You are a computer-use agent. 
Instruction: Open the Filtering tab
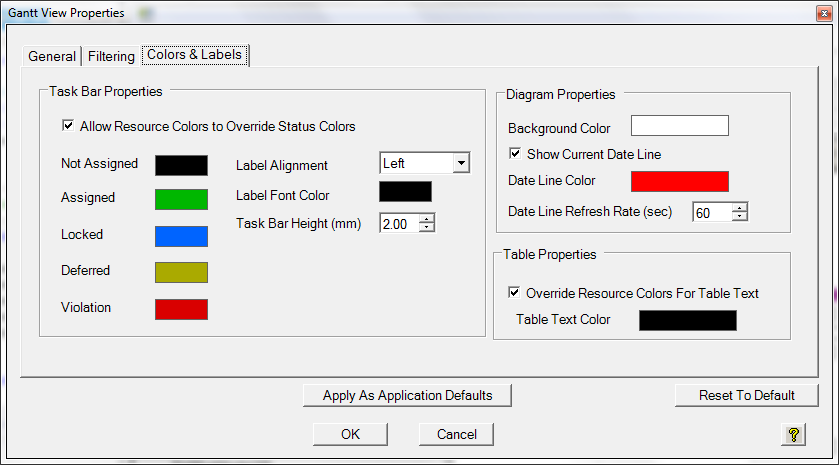coord(110,56)
